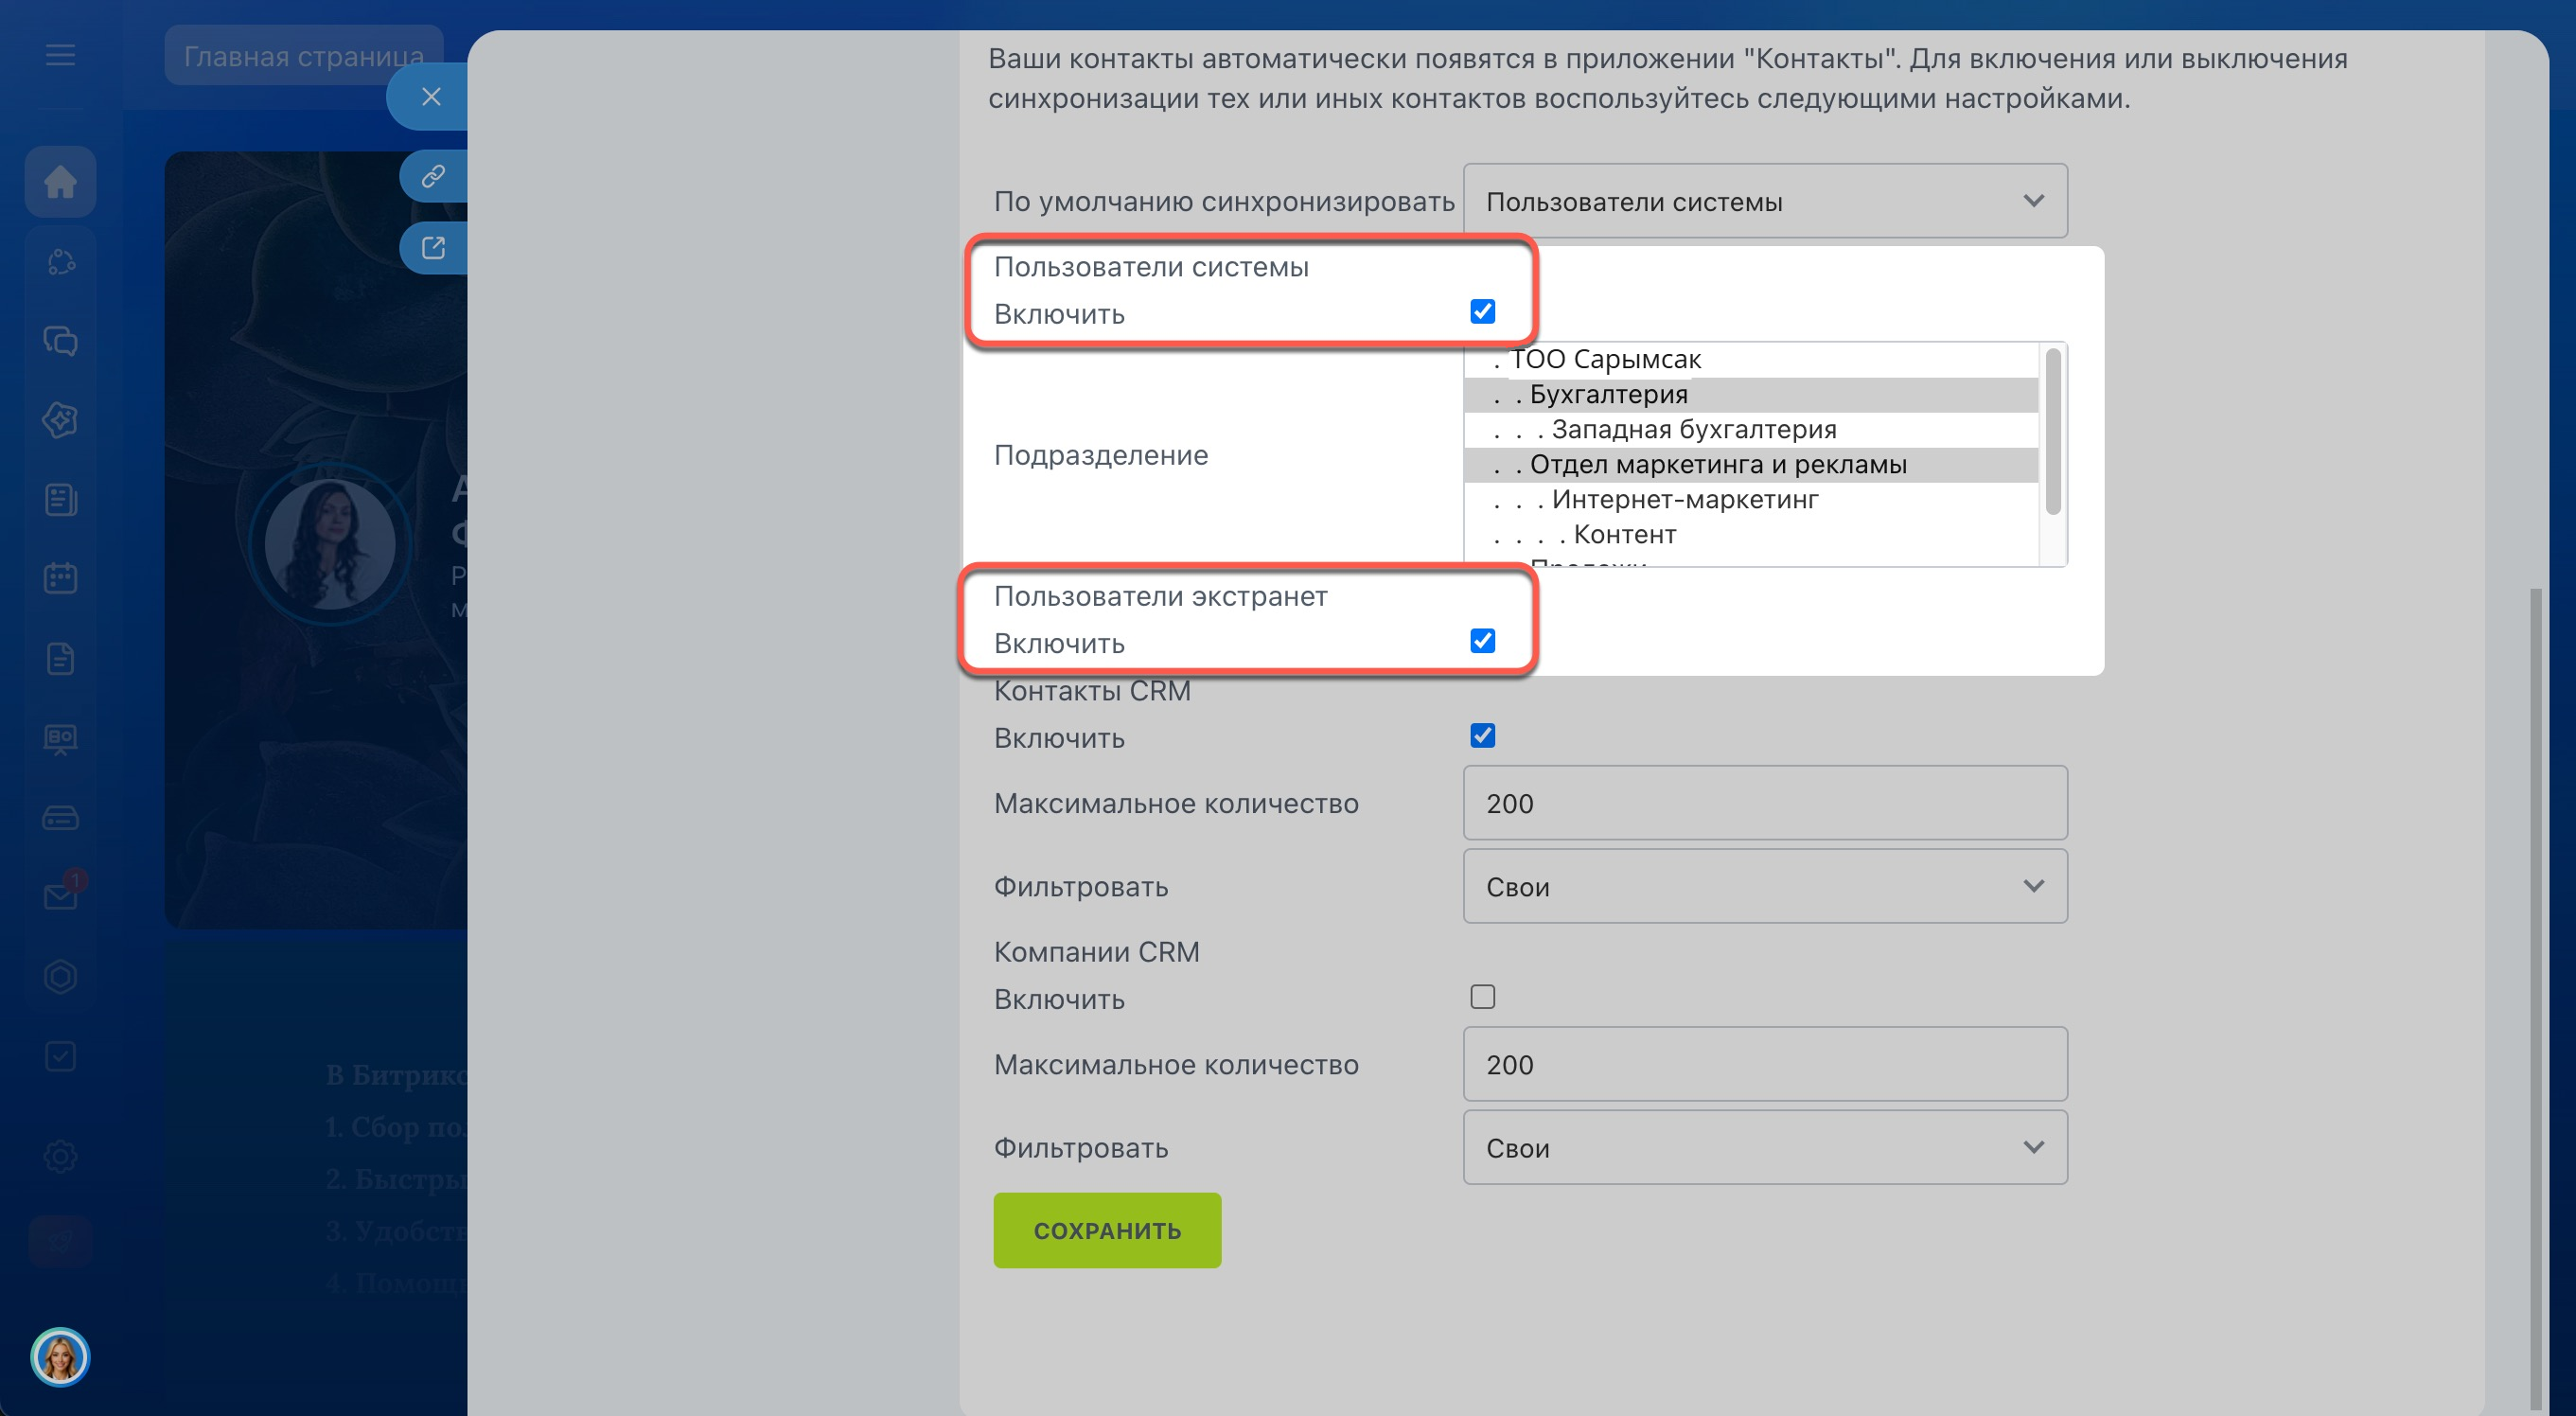Click the Подразделение label

coord(1101,455)
